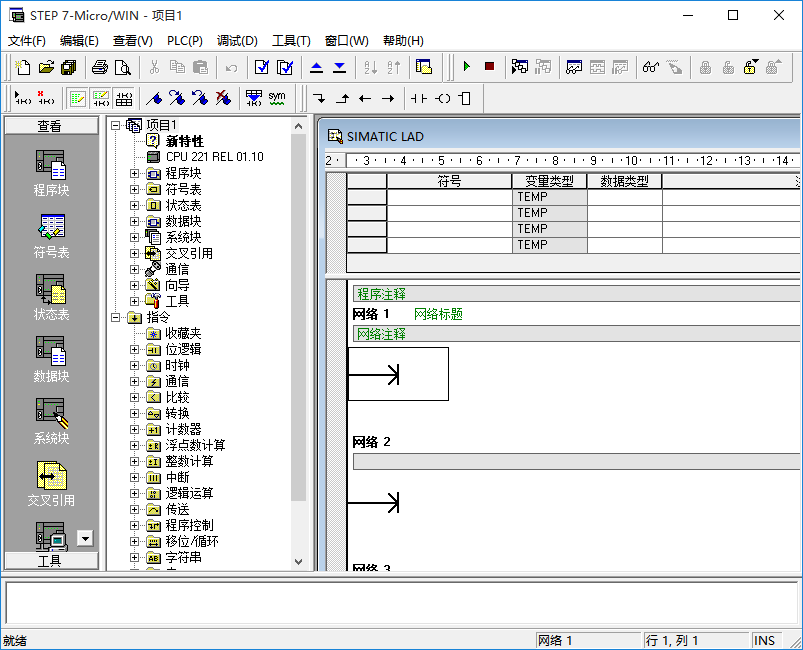The width and height of the screenshot is (803, 650).
Task: Expand the 状态表 tree node
Action: [x=134, y=205]
